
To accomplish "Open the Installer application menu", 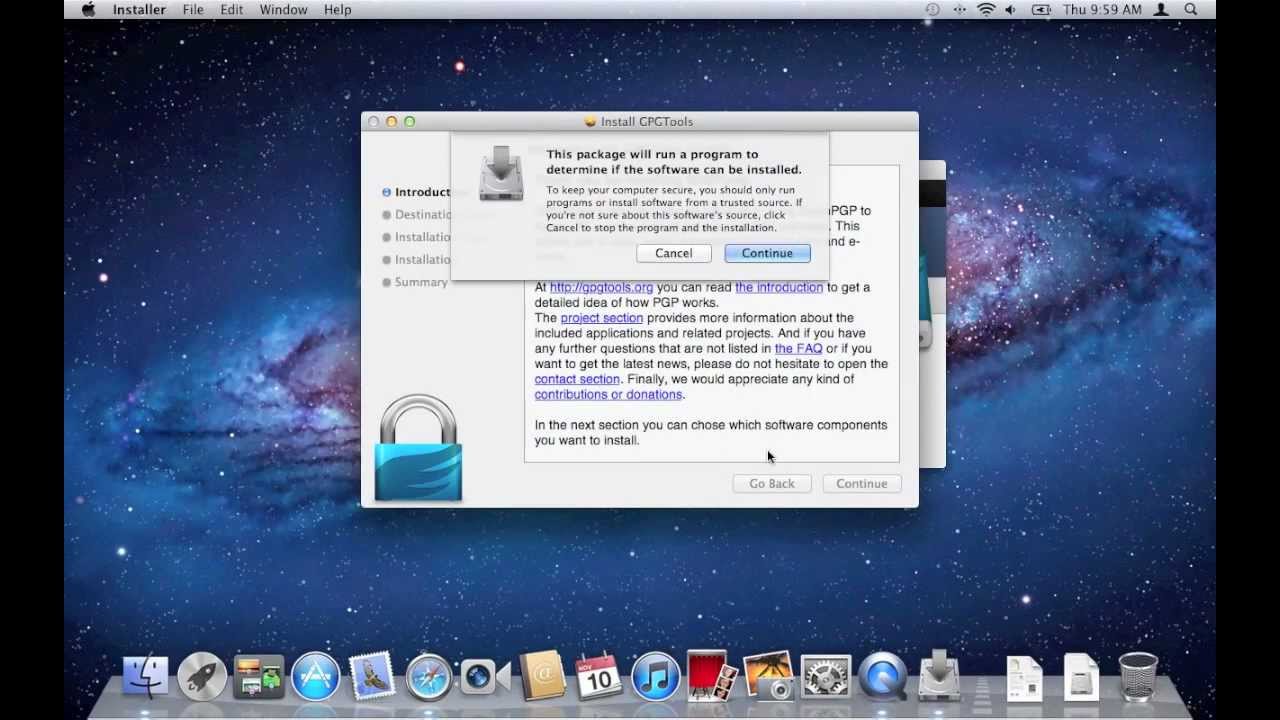I will click(139, 9).
